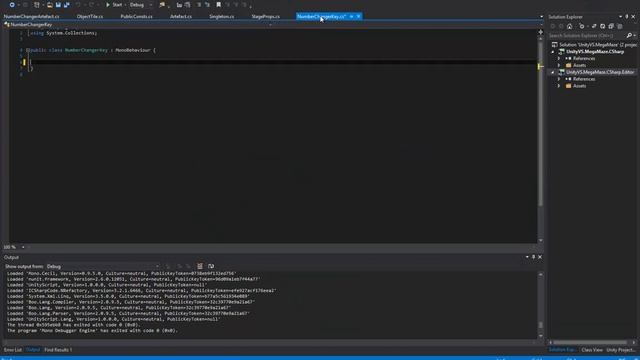640x360 pixels.
Task: Click the Solution Explorer Home icon
Action: pos(570,26)
